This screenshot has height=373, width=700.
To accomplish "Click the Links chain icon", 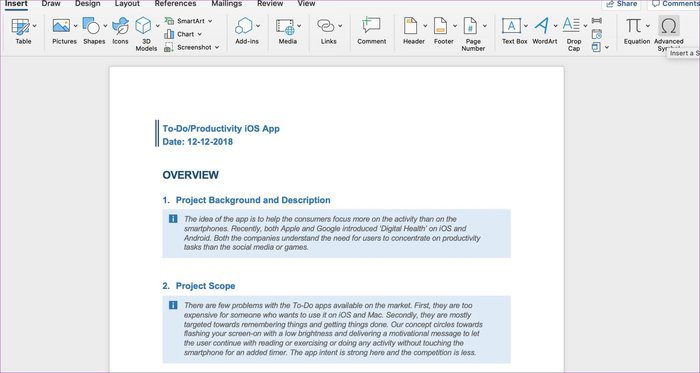I will (325, 26).
